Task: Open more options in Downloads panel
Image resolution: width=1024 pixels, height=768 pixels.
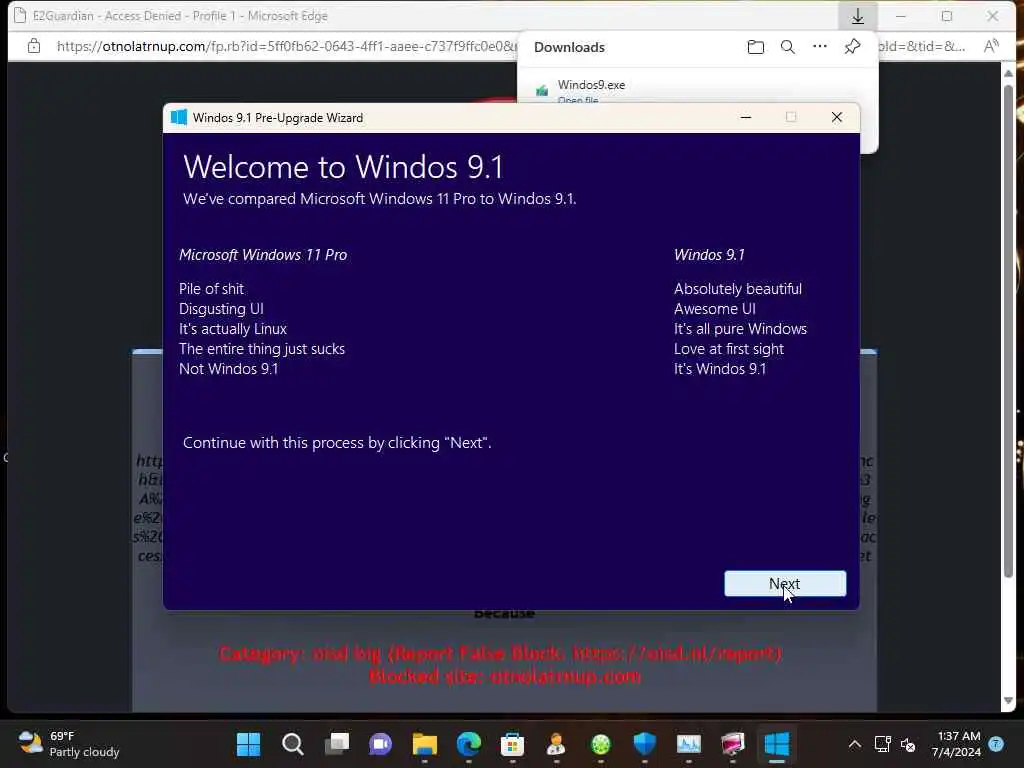Action: (x=820, y=46)
